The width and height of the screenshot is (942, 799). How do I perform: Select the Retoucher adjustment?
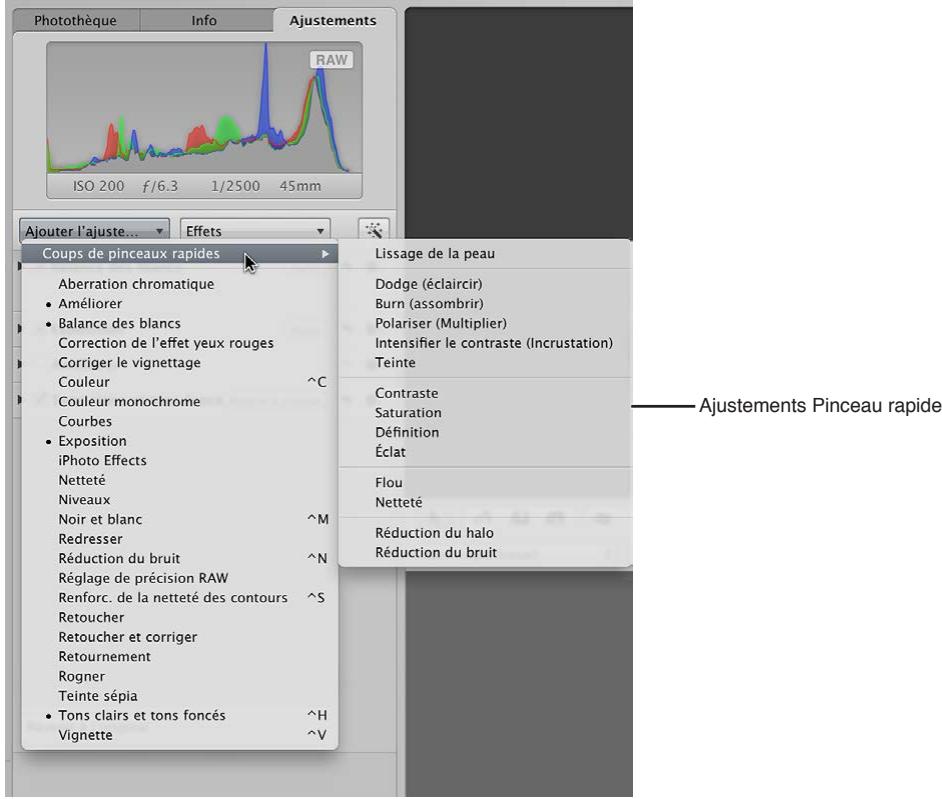180,617
